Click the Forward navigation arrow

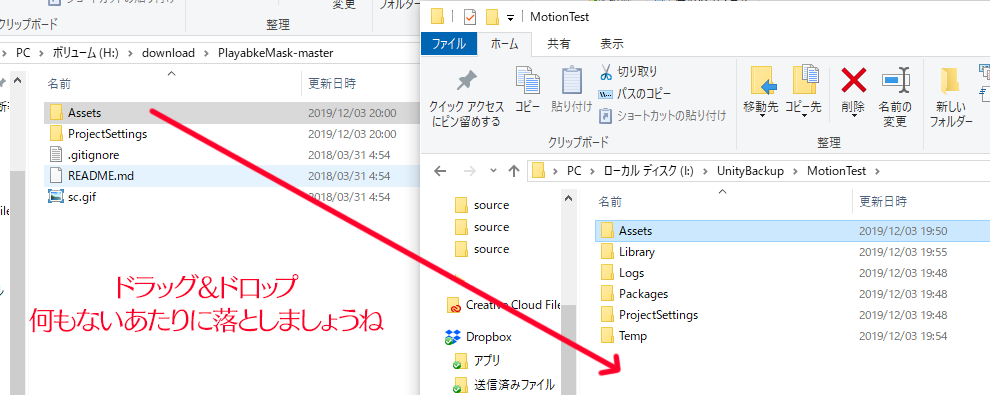469,170
